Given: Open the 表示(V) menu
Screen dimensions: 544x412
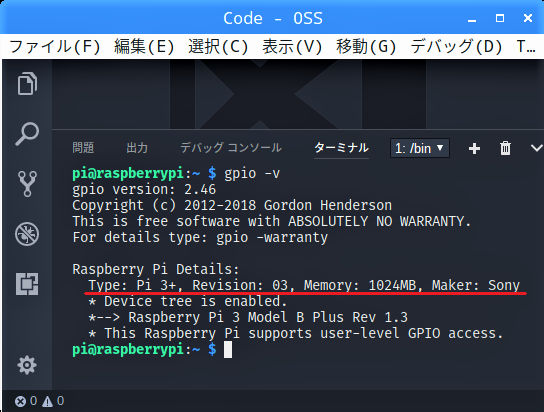Looking at the screenshot, I should [292, 46].
